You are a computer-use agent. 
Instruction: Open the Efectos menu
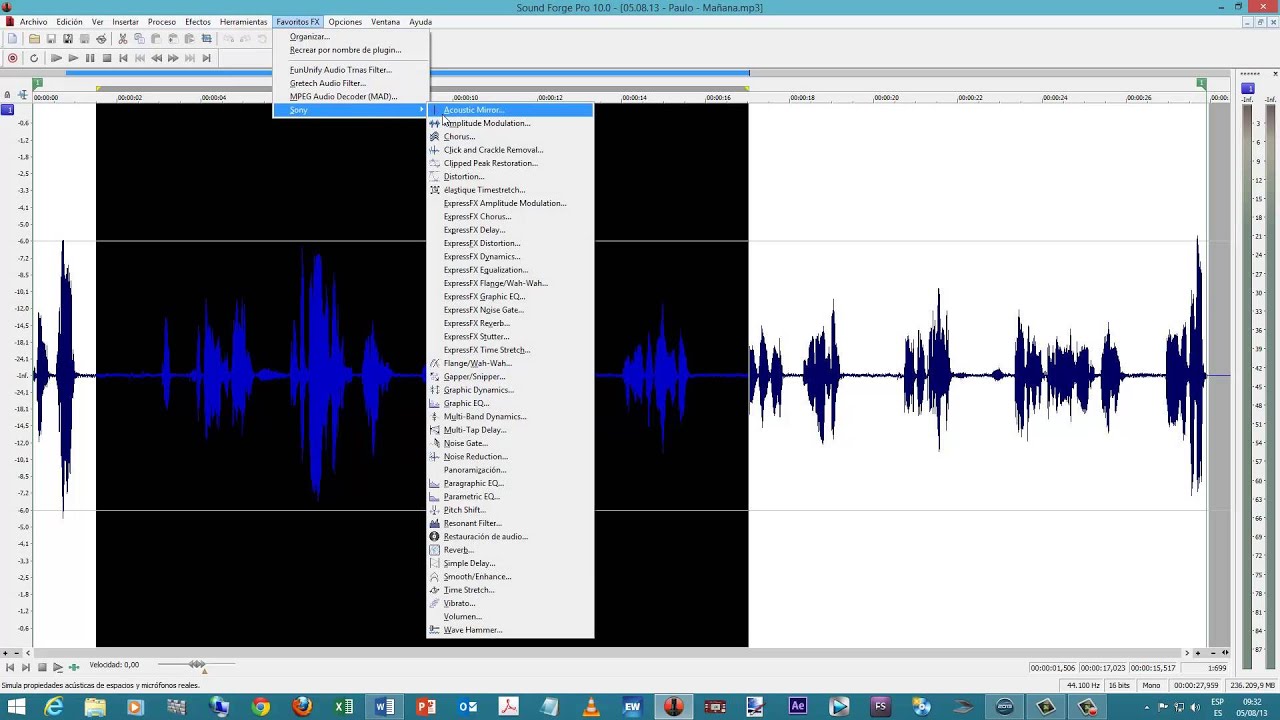(x=198, y=22)
